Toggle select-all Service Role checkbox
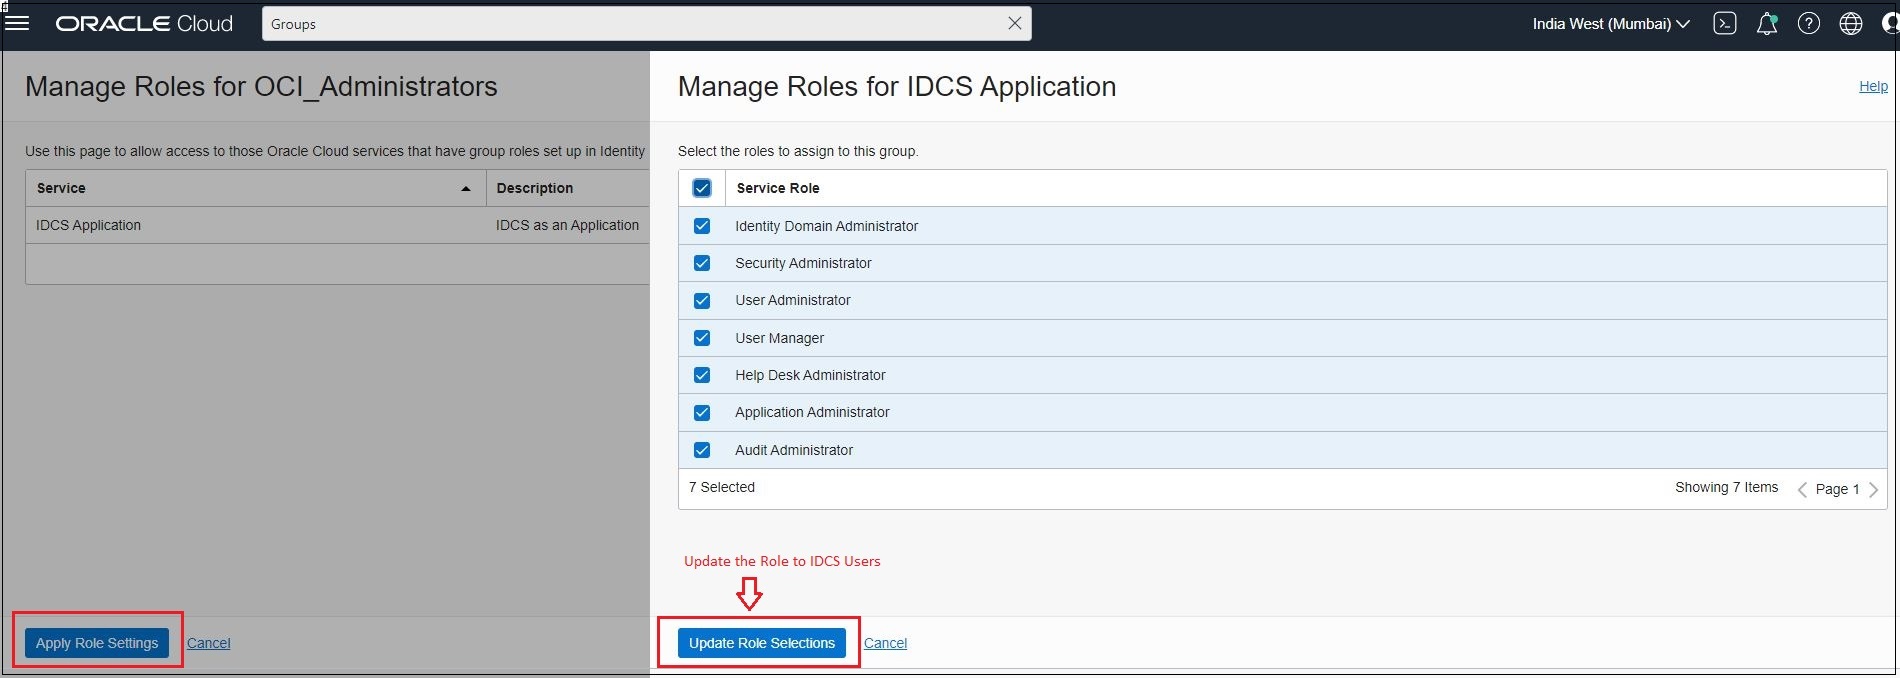 click(x=702, y=188)
